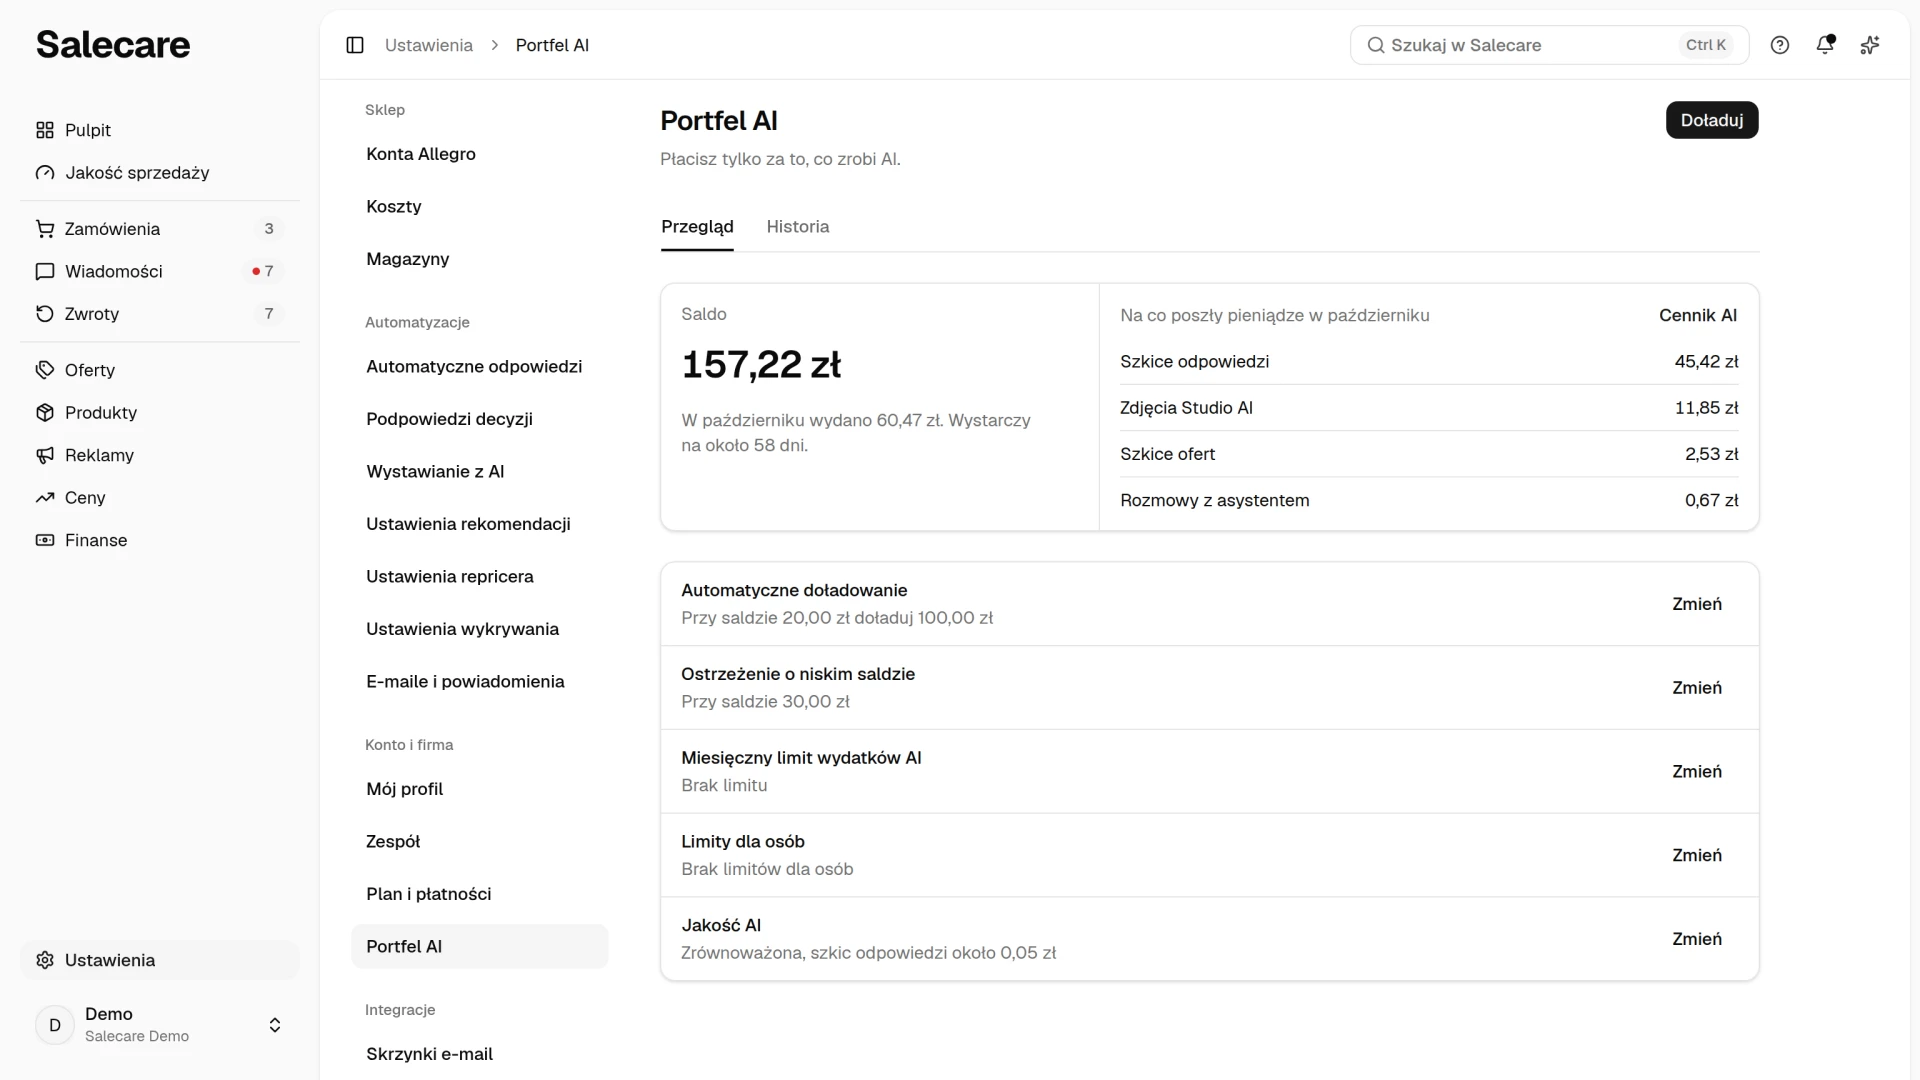This screenshot has height=1080, width=1920.
Task: Focus the Szukaj w Salecare search field
Action: 1549,45
